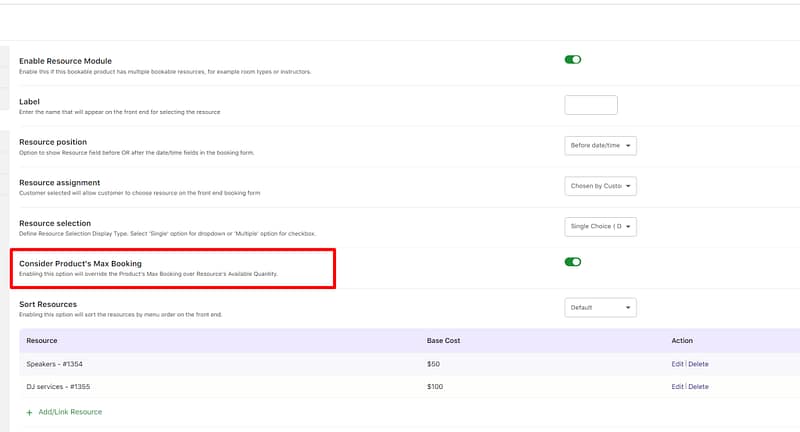Click the $100 base cost cell
This screenshot has width=800, height=432.
(x=436, y=386)
